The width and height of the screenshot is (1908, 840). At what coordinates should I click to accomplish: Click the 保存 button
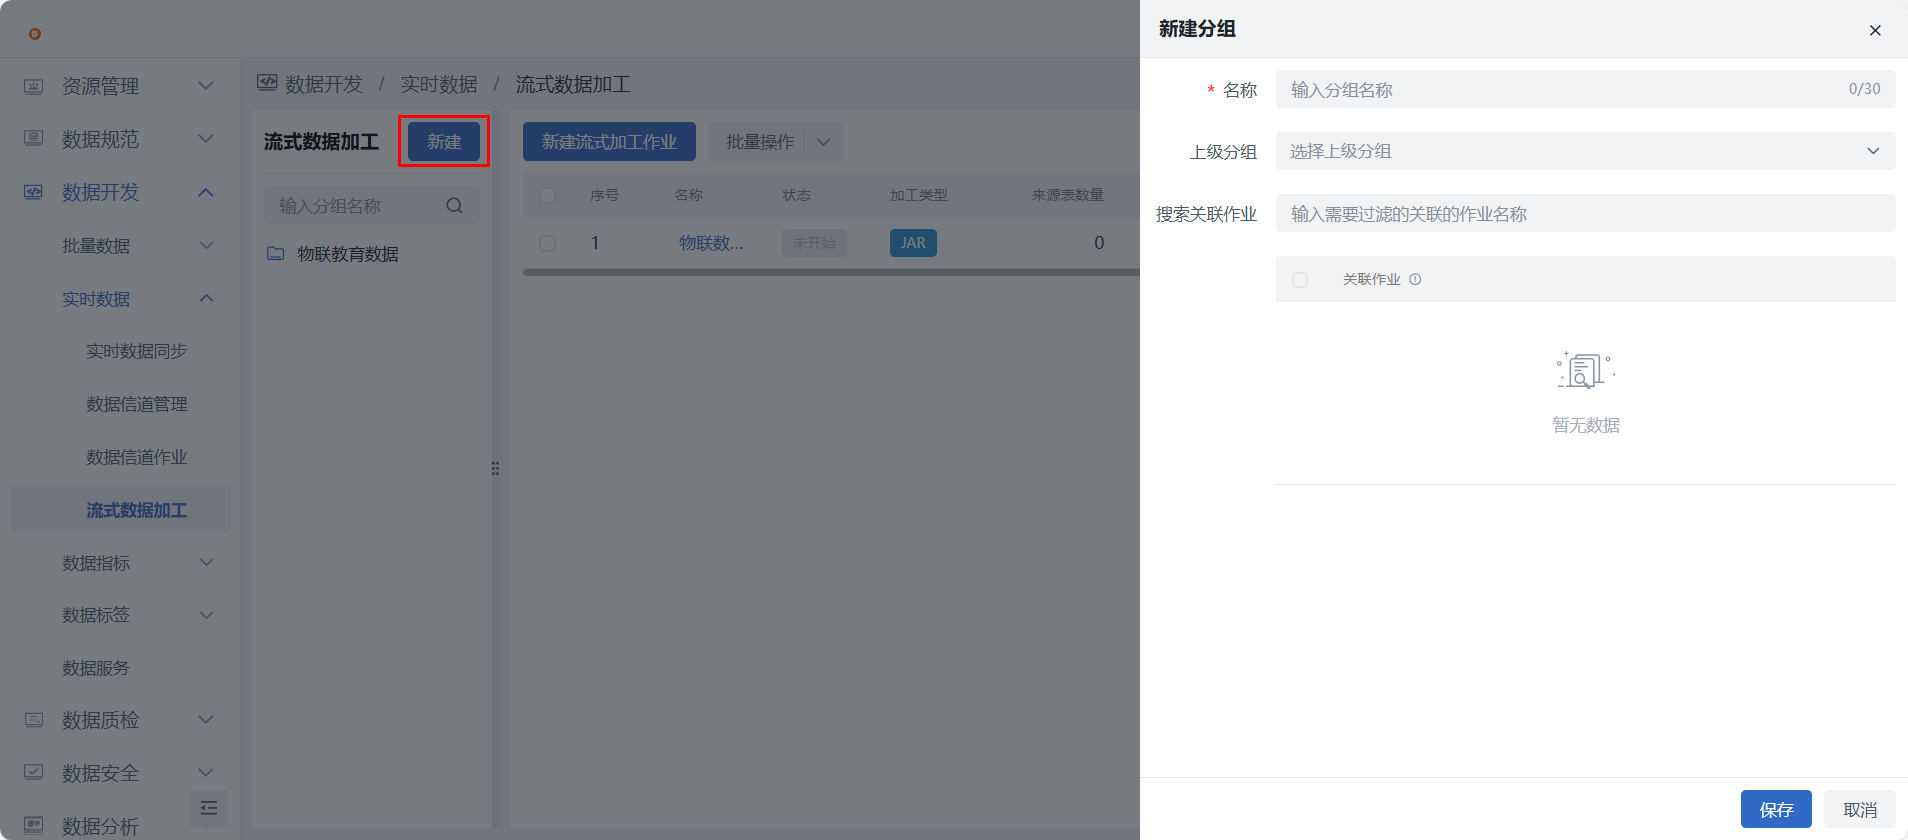pos(1776,809)
